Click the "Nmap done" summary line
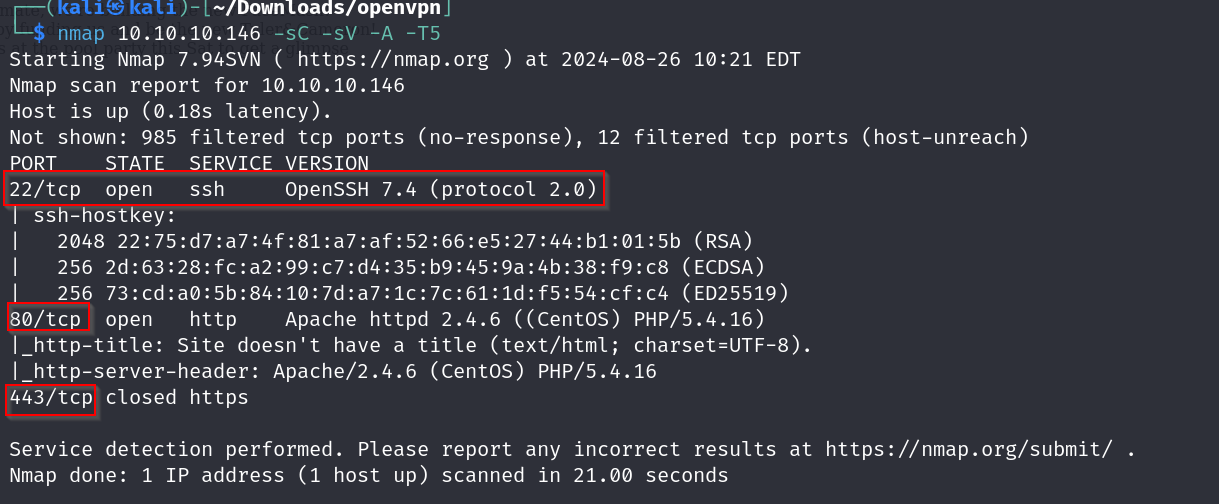 click(x=369, y=475)
